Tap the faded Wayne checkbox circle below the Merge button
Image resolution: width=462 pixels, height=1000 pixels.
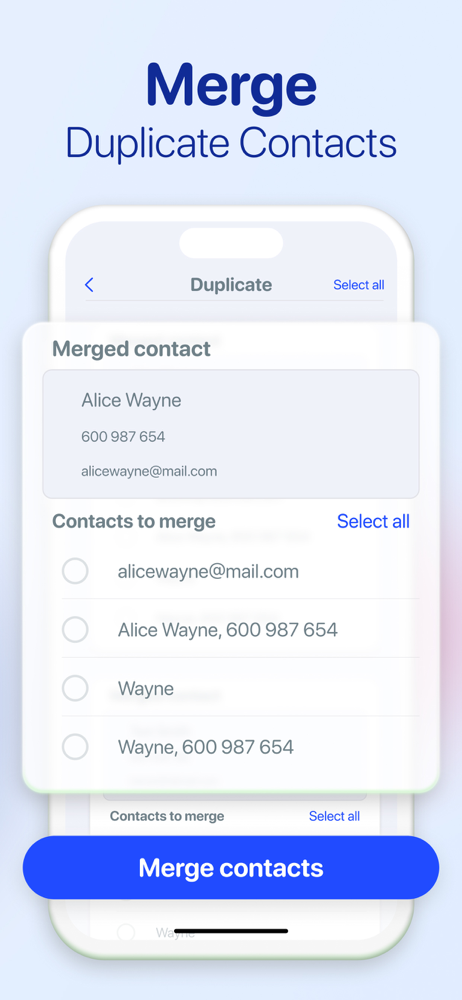[126, 932]
